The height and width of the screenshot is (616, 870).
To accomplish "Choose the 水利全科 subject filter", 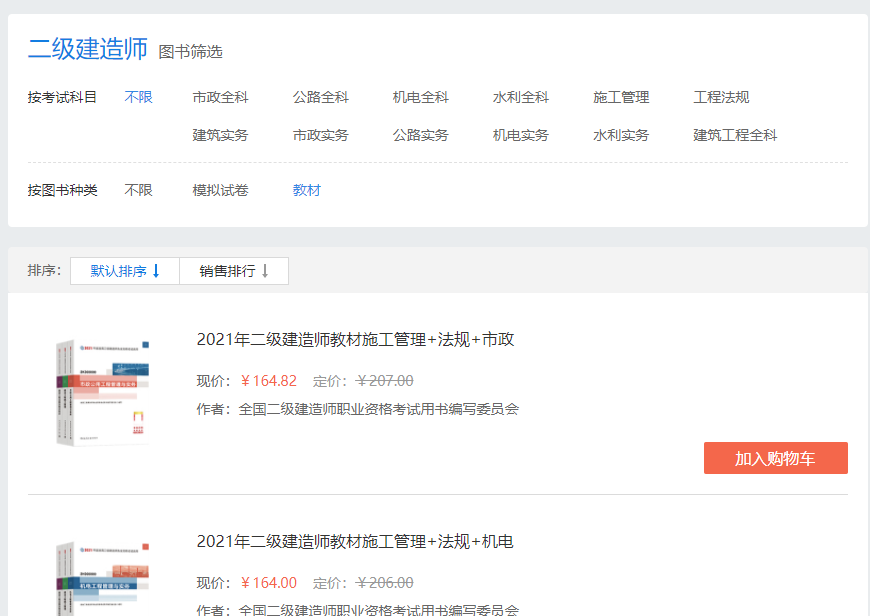I will point(520,97).
